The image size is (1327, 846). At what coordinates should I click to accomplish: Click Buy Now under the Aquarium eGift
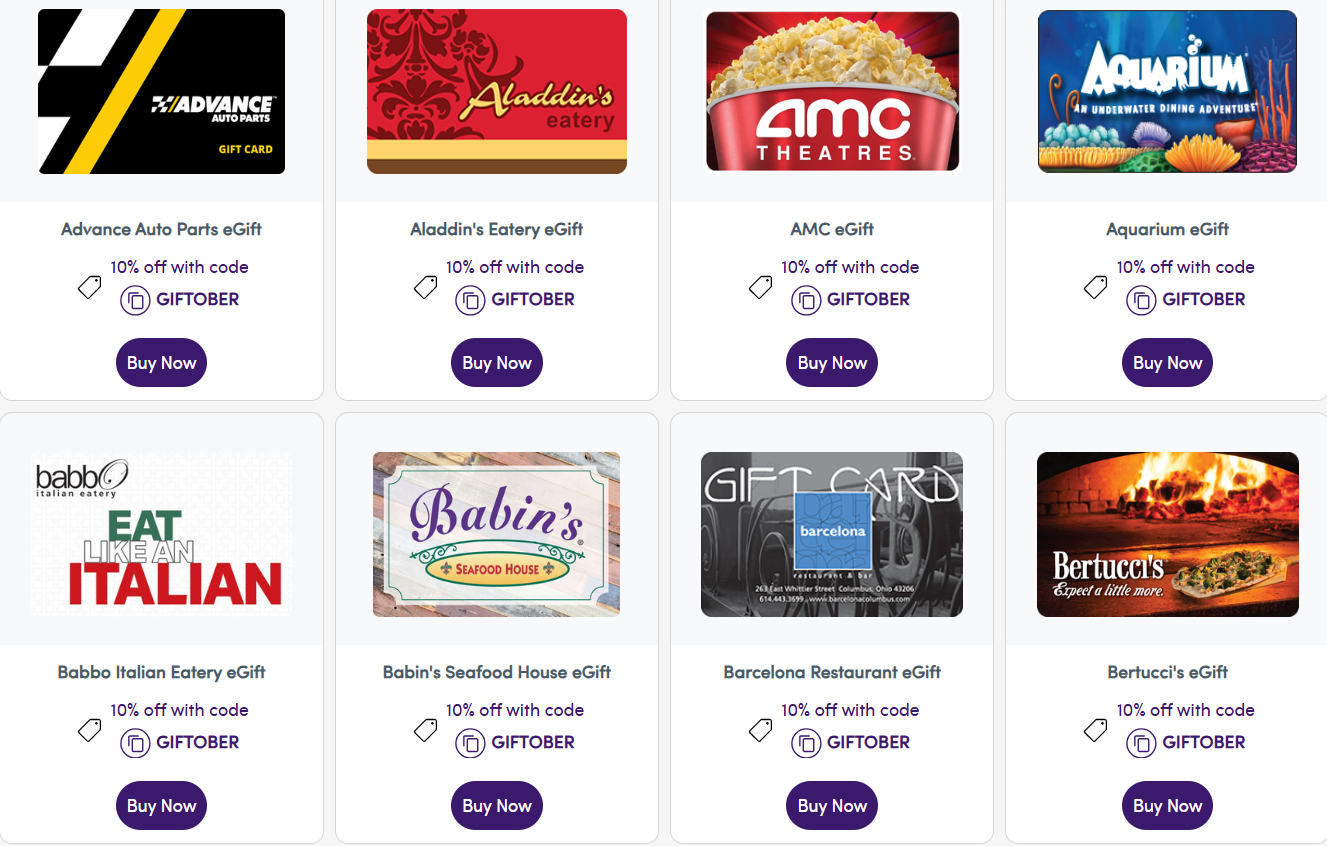[x=1167, y=362]
